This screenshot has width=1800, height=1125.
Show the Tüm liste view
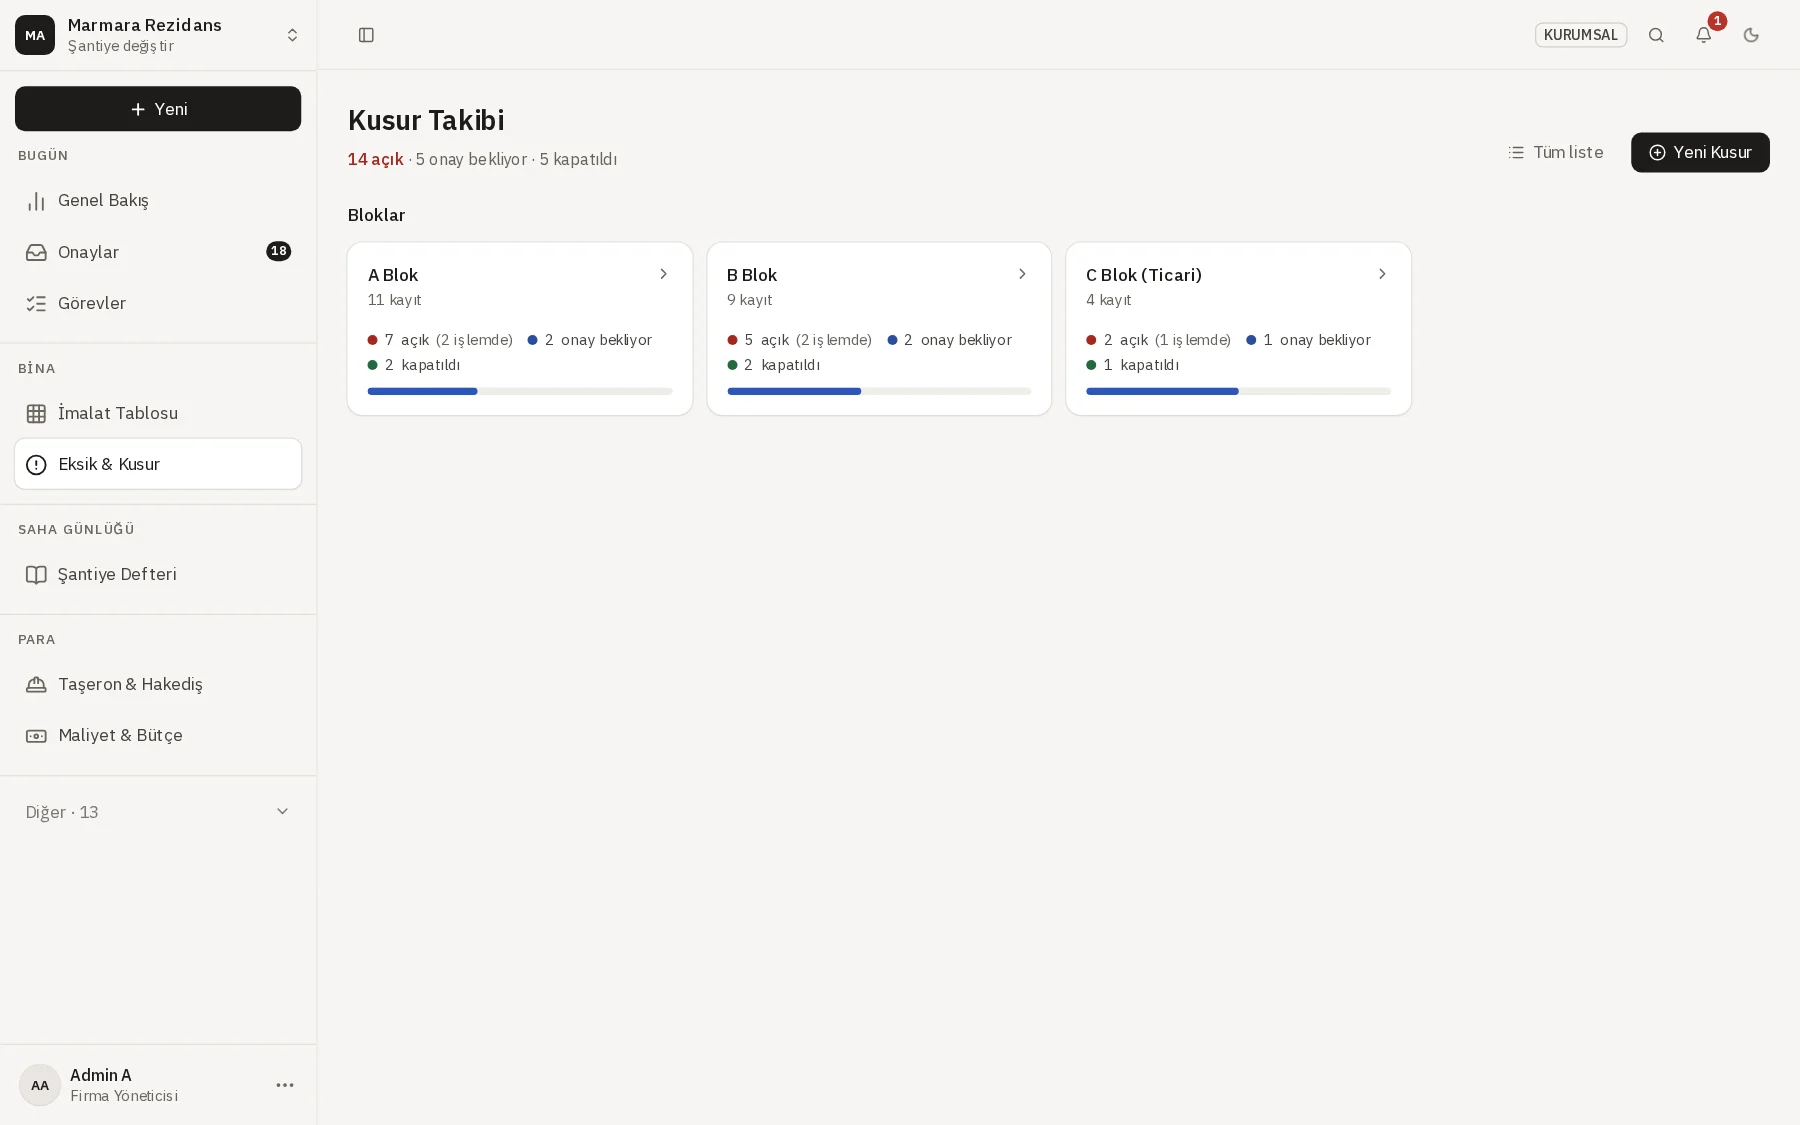(x=1556, y=152)
